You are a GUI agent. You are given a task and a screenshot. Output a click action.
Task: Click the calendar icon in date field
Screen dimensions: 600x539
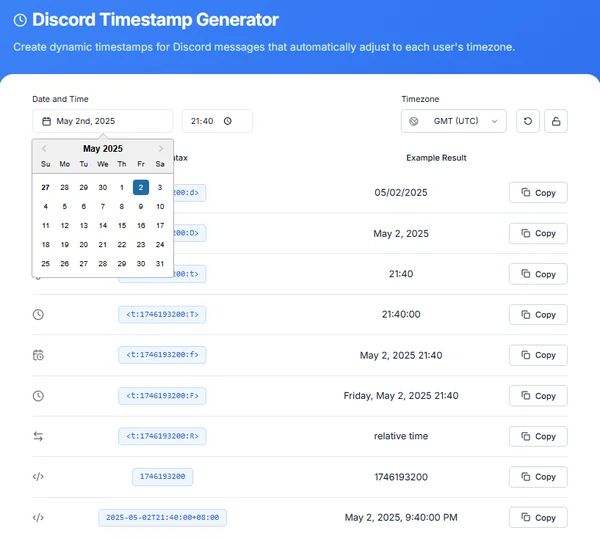(46, 121)
